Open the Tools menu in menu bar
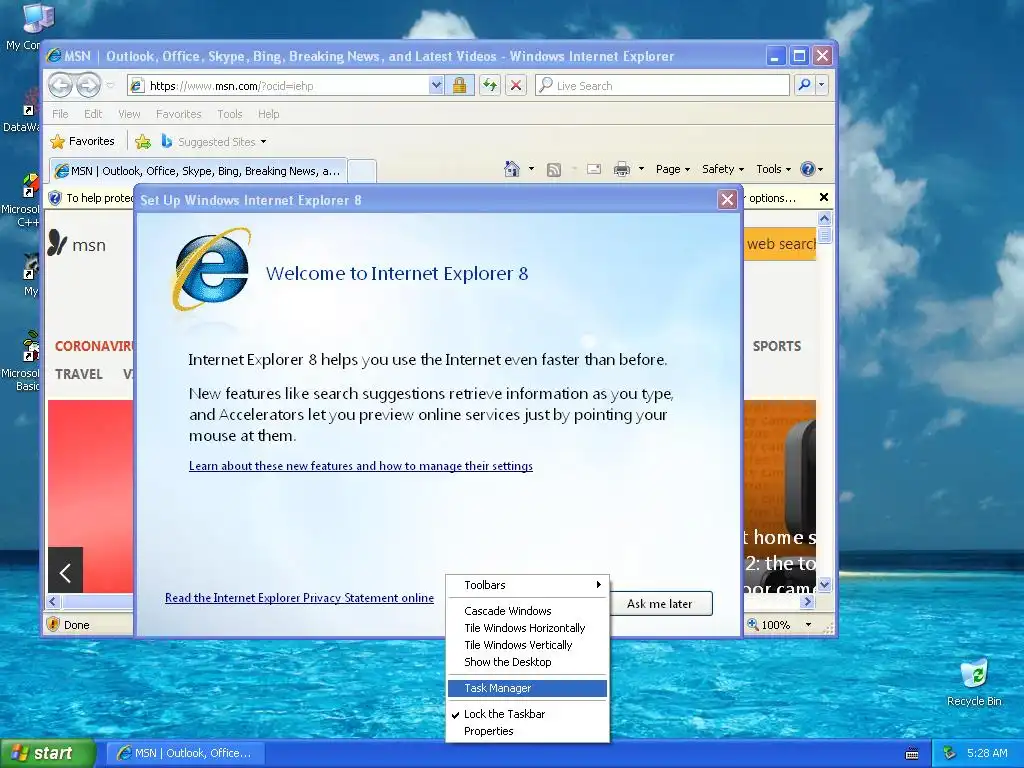1024x768 pixels. [x=230, y=114]
